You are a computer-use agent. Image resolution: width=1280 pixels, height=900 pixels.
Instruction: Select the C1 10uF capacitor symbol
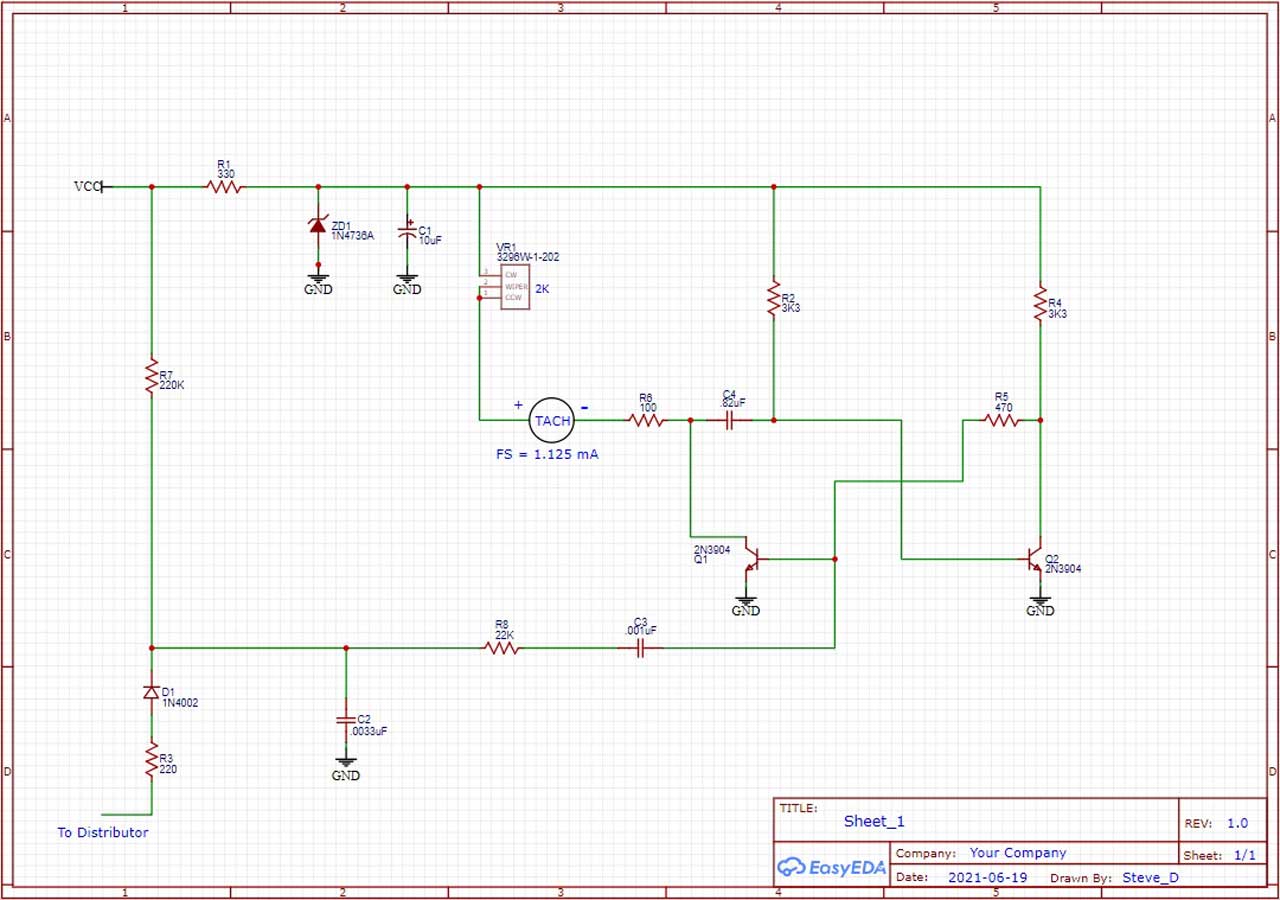tap(407, 231)
